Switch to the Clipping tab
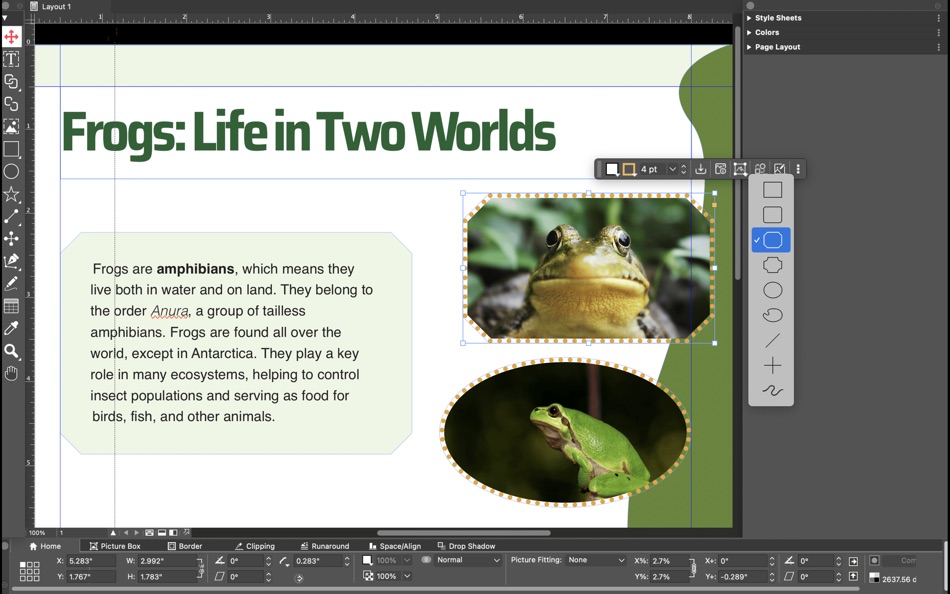The height and width of the screenshot is (594, 950). click(254, 546)
